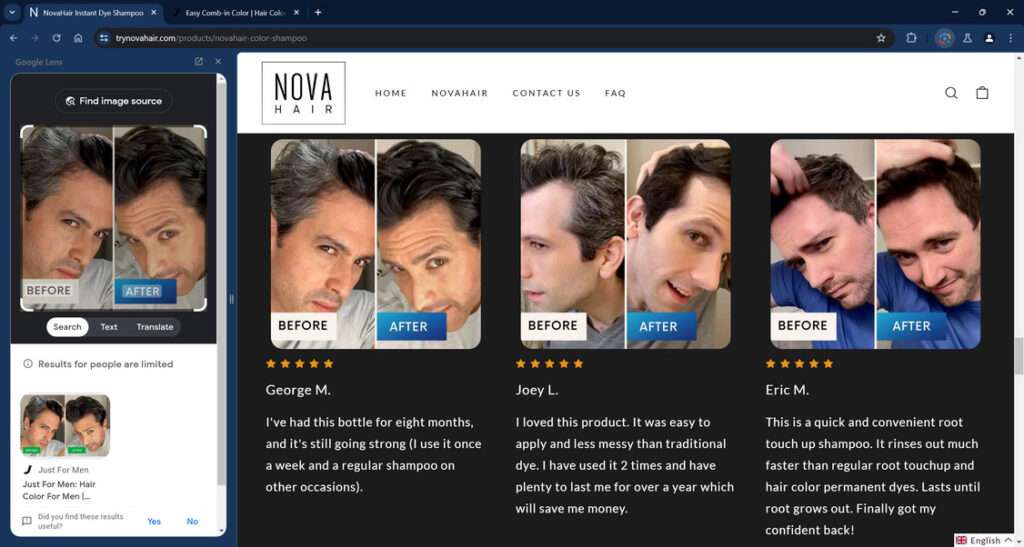Close the Easy Comb-in Color tab
The width and height of the screenshot is (1024, 547).
pos(296,12)
